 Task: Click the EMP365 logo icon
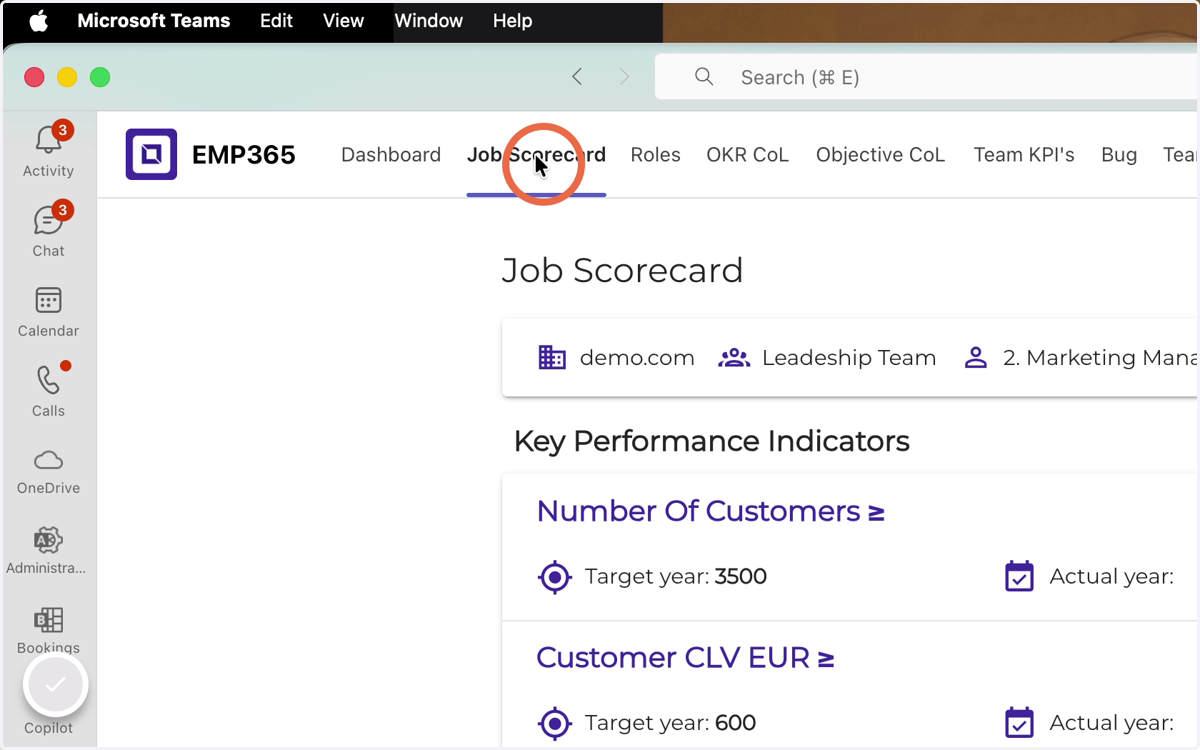[151, 154]
